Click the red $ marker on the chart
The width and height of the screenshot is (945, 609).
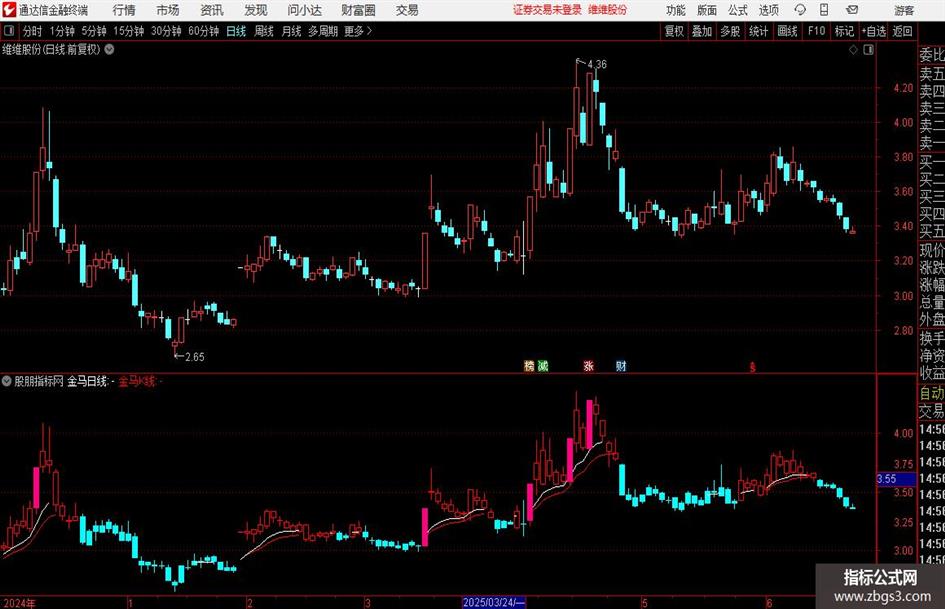coord(752,367)
